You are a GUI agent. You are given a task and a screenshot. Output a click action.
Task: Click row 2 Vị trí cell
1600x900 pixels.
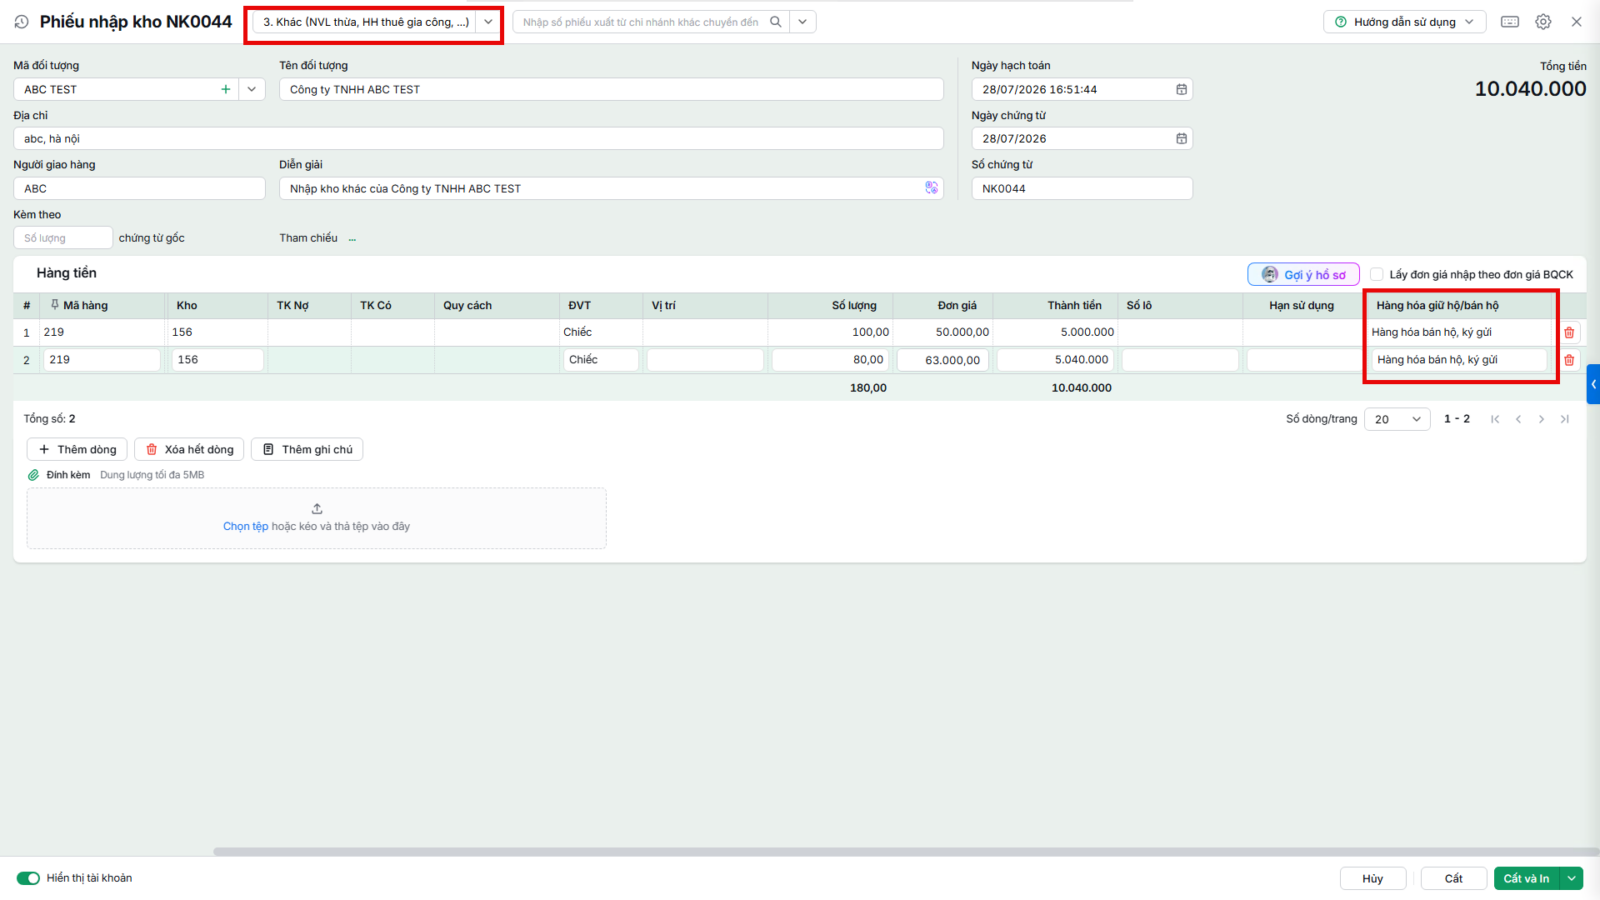[x=705, y=360]
